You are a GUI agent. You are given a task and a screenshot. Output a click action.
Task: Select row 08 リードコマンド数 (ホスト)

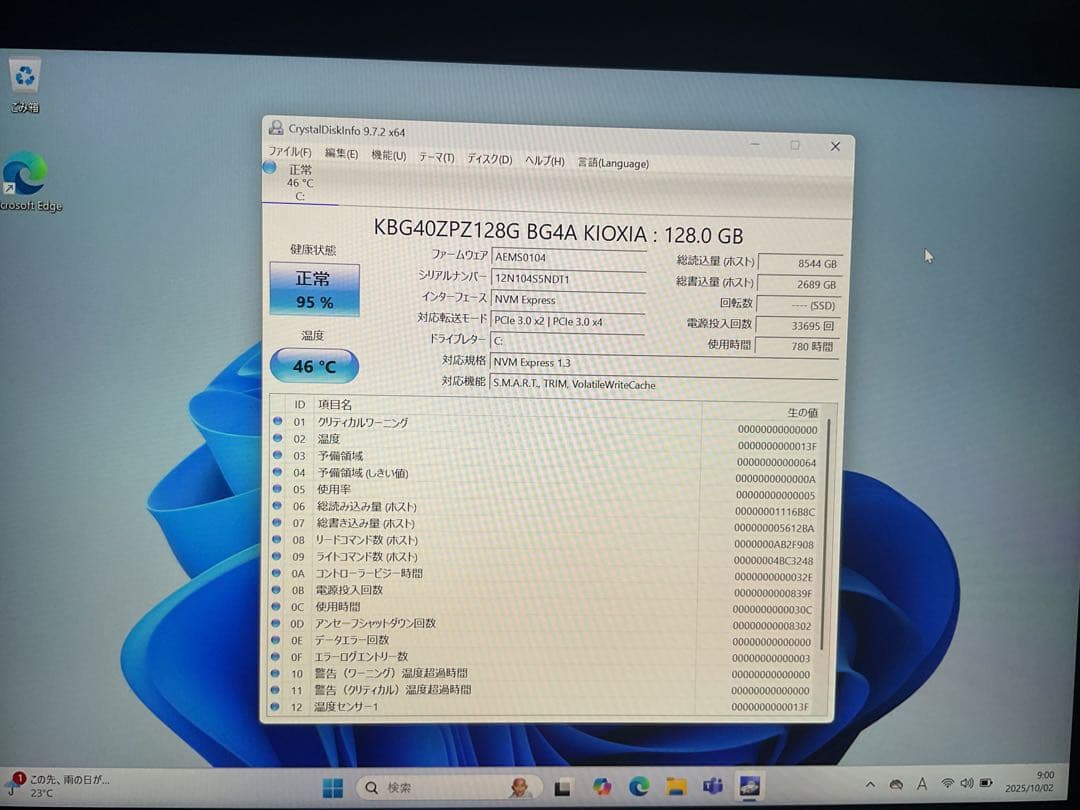[x=545, y=541]
